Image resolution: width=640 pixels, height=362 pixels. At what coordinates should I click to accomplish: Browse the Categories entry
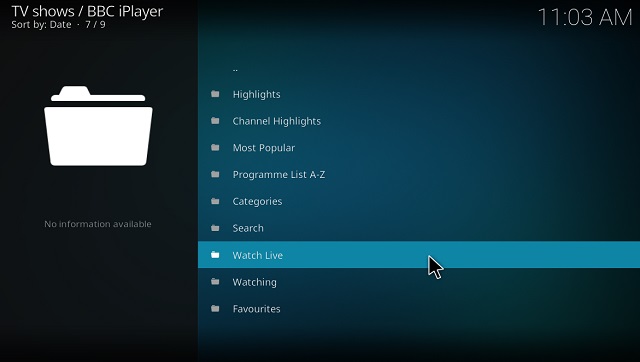419,201
